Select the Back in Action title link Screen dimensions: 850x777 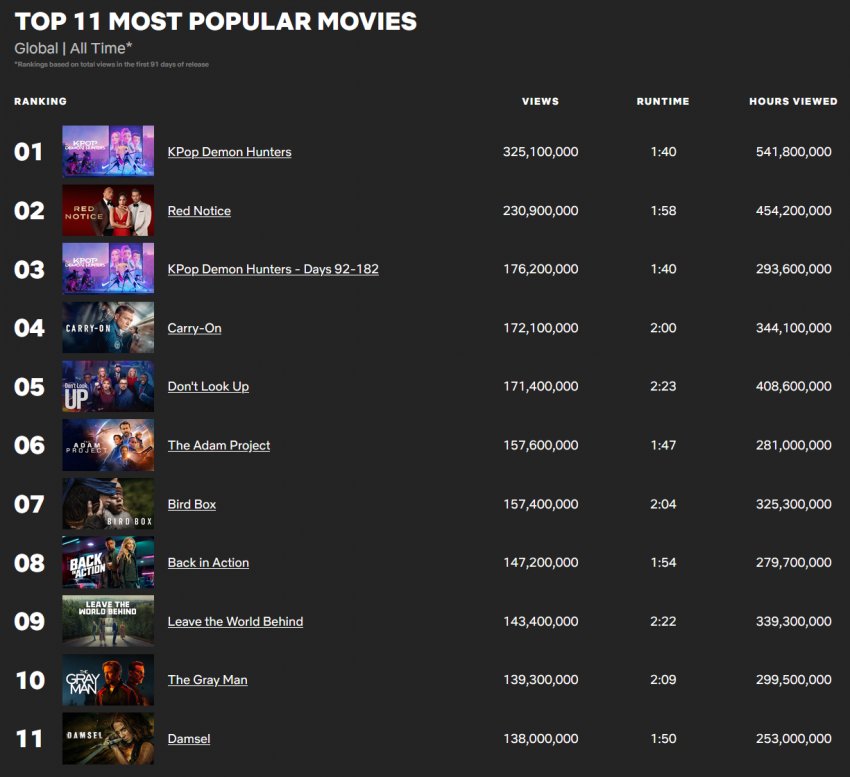pyautogui.click(x=208, y=563)
